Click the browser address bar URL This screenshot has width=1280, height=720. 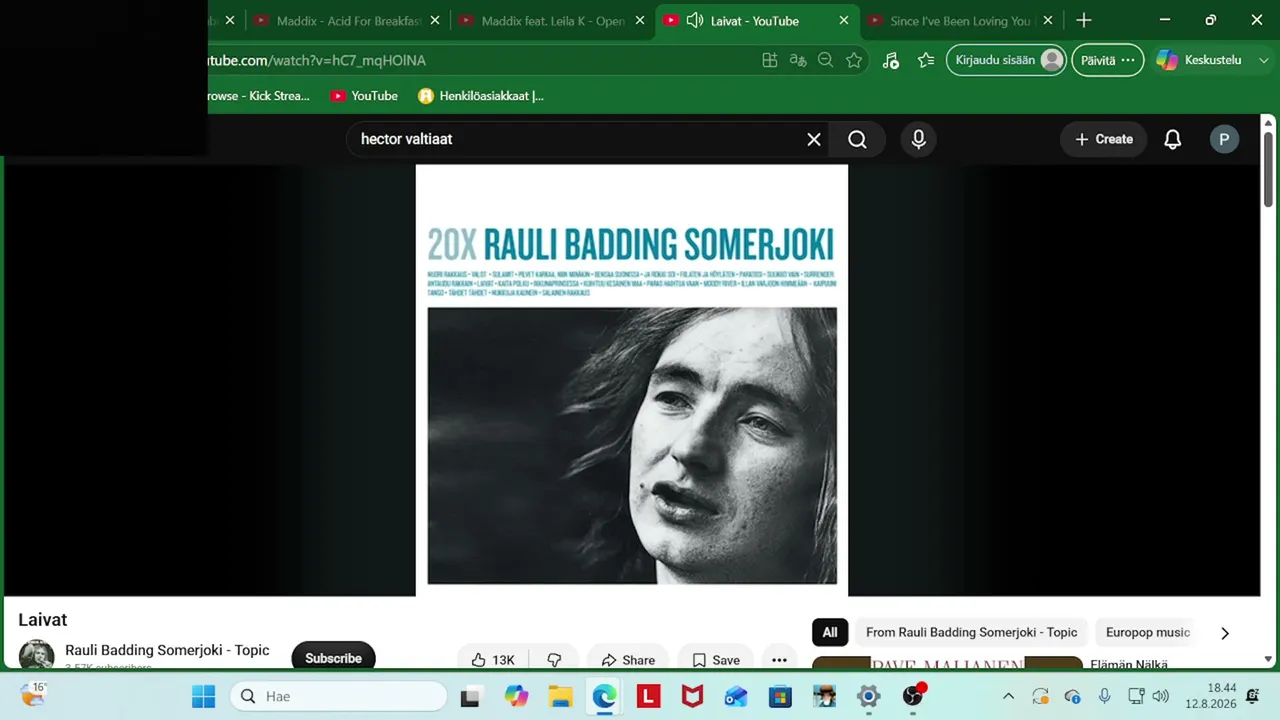pos(316,60)
